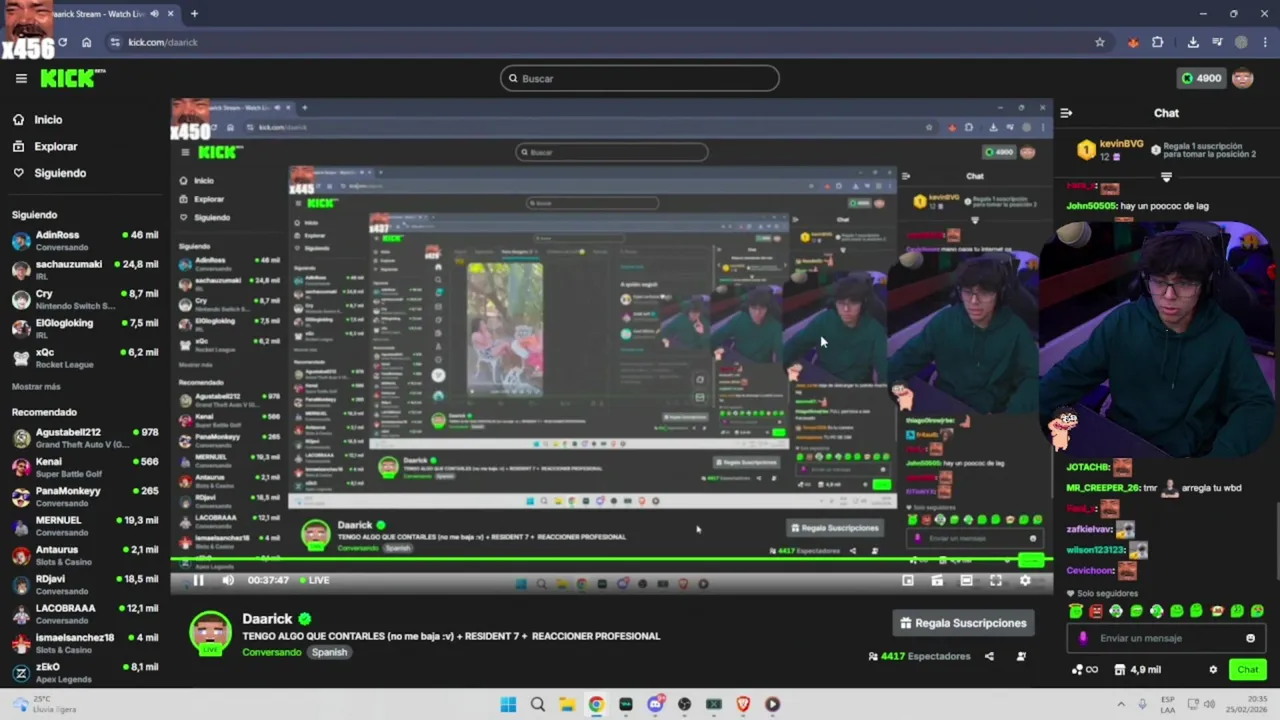Viewport: 1280px width, 720px height.
Task: Open chat settings gear
Action: [x=1213, y=670]
